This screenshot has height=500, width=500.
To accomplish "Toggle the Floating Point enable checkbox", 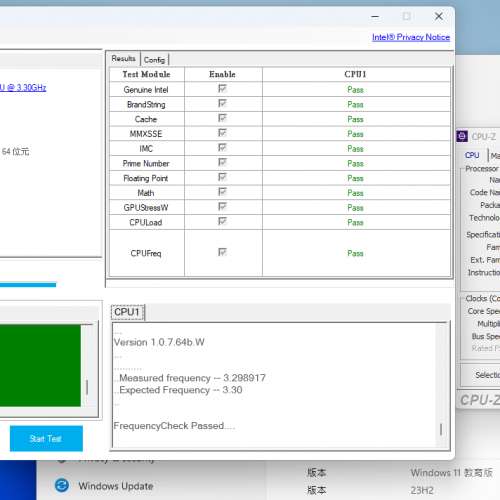I will tap(222, 177).
